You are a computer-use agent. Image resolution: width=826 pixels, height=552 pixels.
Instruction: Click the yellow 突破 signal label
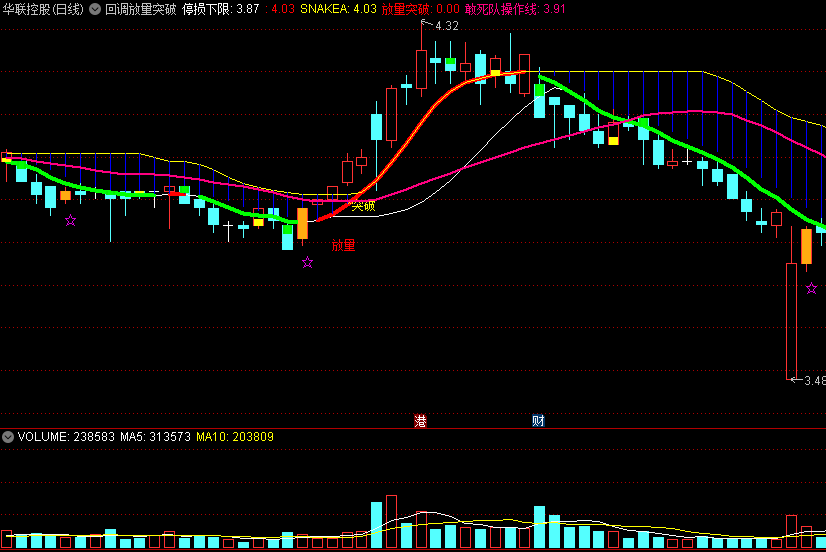[363, 206]
